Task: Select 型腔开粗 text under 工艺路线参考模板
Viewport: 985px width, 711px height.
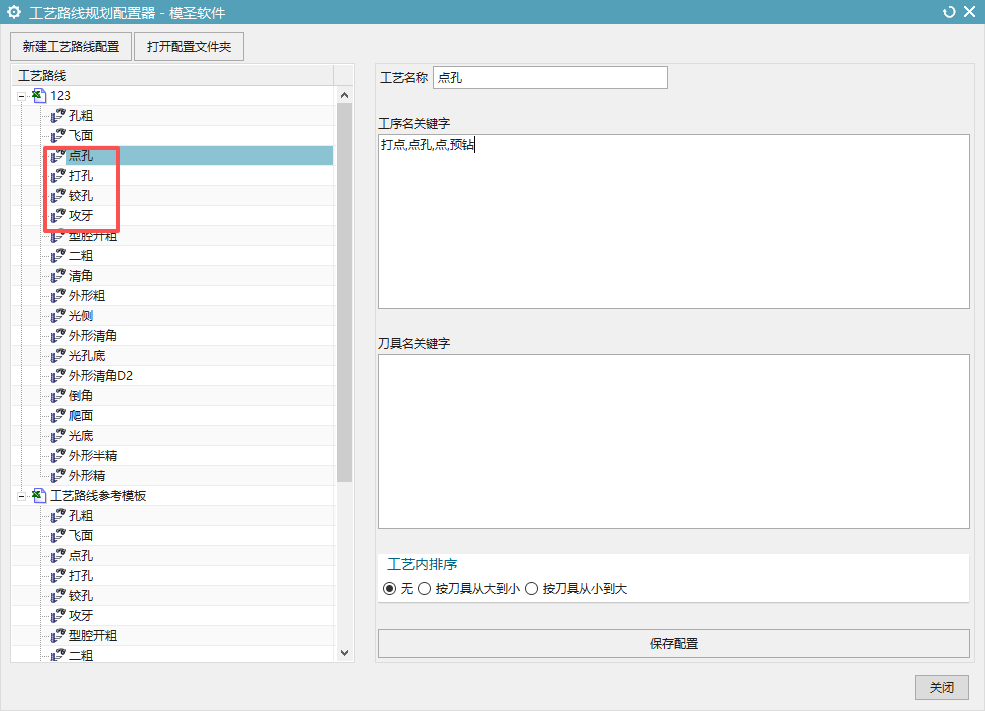Action: [93, 636]
